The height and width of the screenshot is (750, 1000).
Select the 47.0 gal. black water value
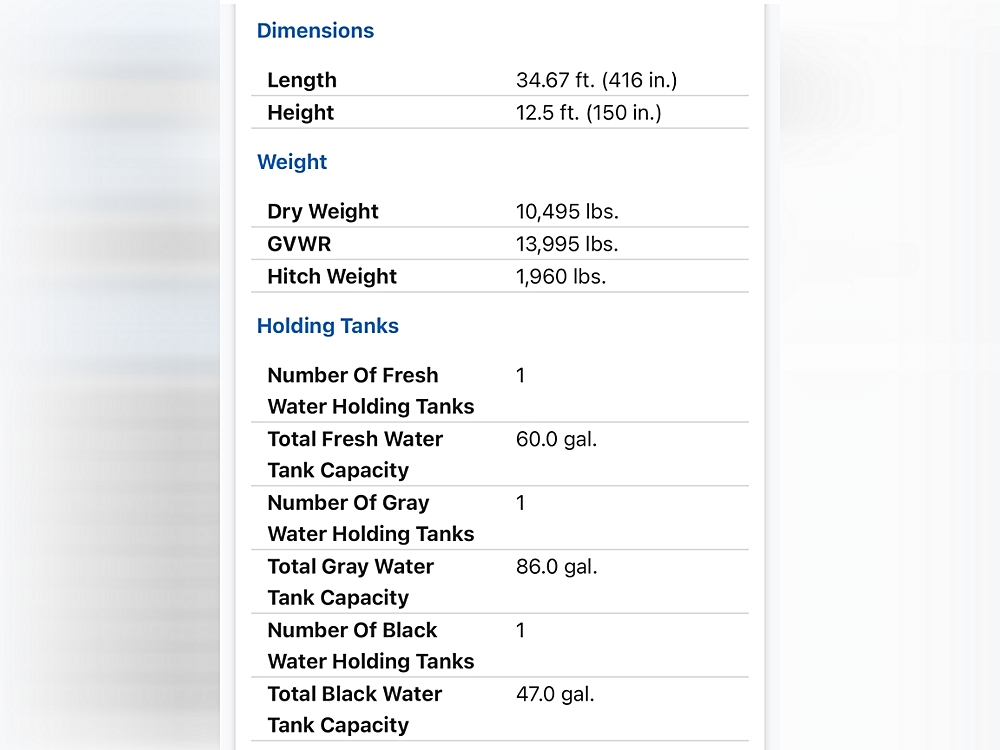pos(555,694)
